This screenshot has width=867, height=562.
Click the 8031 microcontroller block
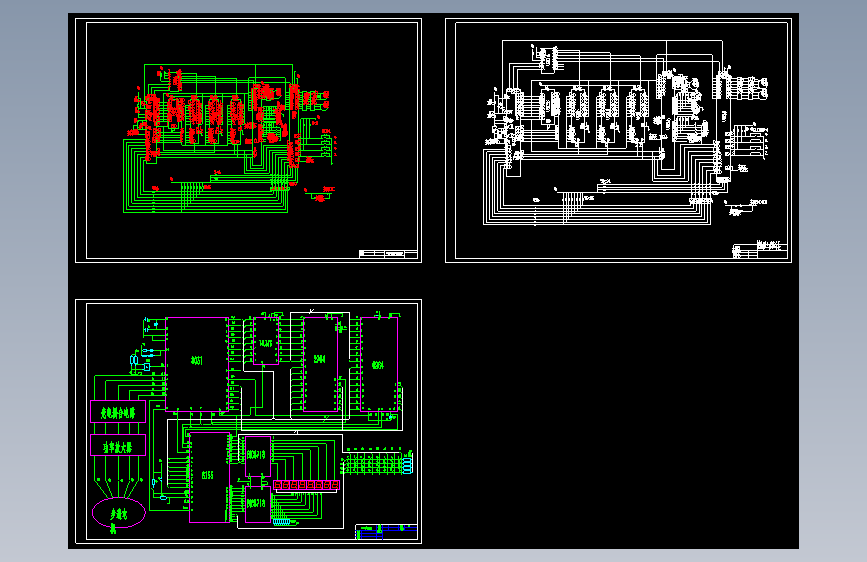pos(197,364)
